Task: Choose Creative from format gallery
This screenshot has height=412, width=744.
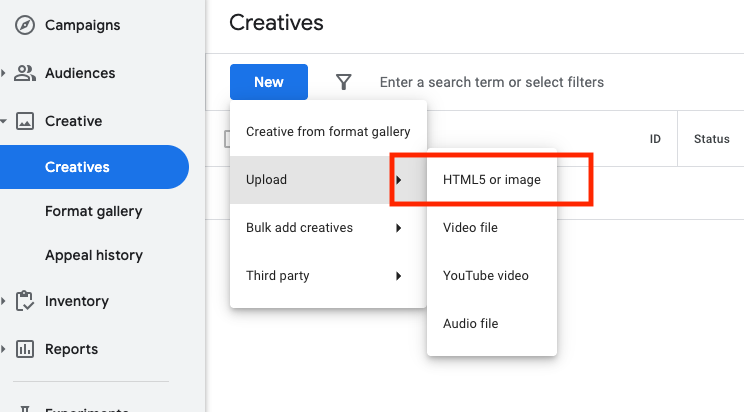Action: 328,132
